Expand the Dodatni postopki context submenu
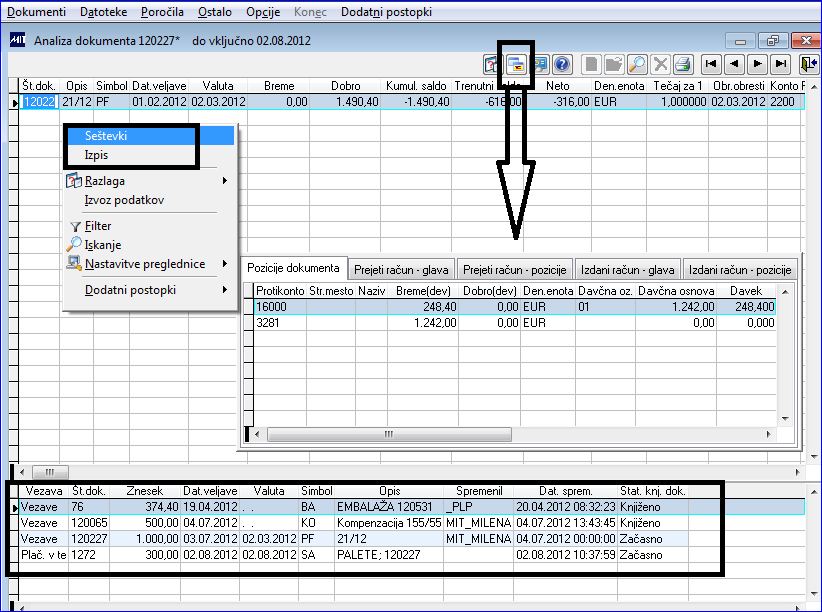822x612 pixels. [x=225, y=289]
